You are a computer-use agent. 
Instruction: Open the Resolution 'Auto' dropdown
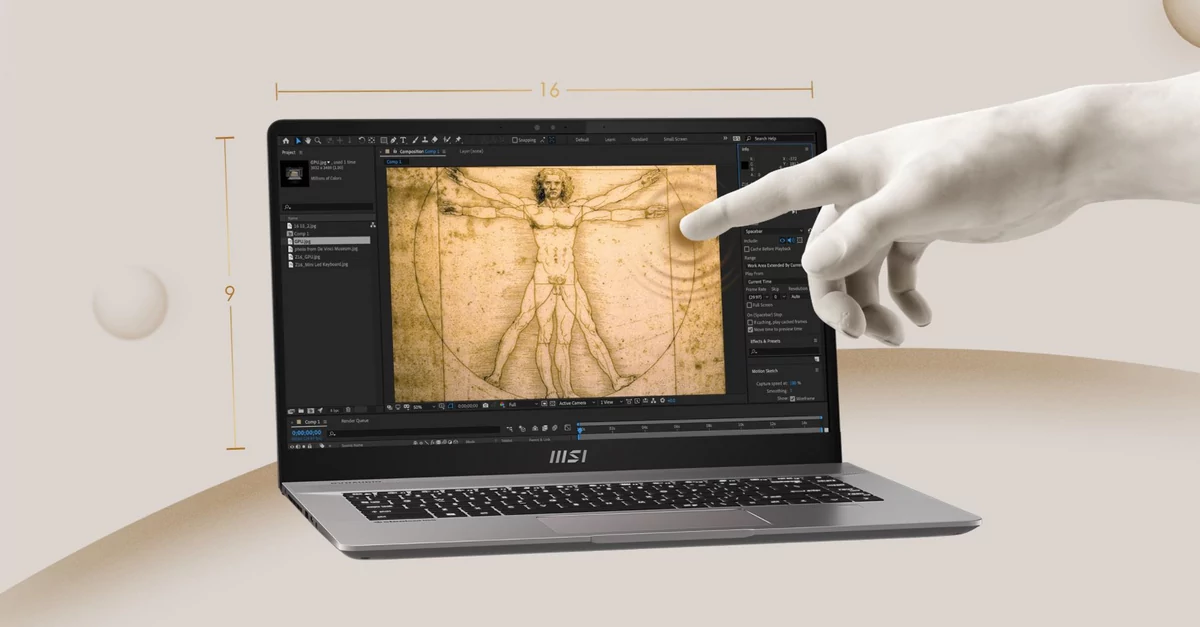pyautogui.click(x=798, y=296)
